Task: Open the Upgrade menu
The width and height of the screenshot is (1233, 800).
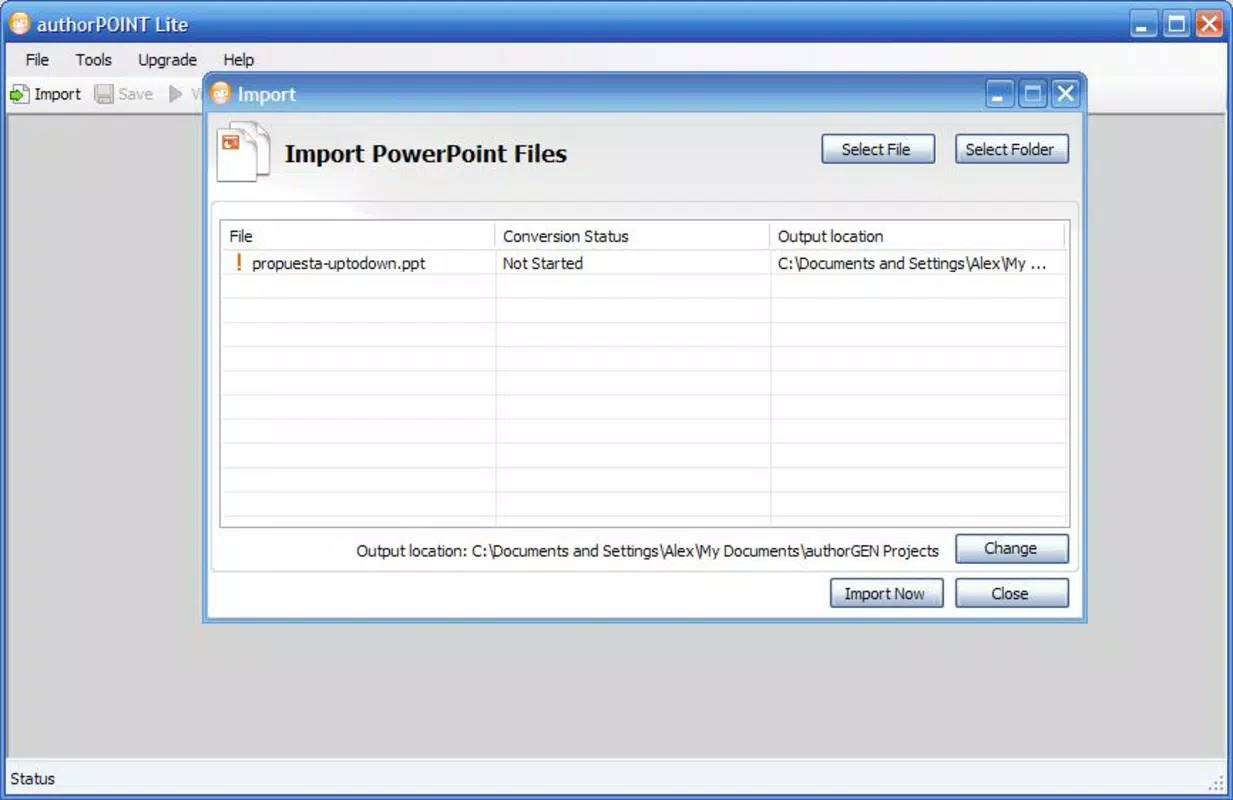Action: pyautogui.click(x=167, y=60)
